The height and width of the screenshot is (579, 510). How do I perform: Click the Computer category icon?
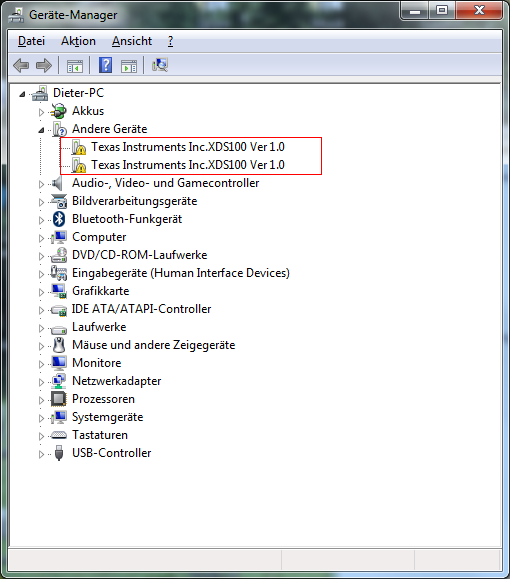tap(59, 237)
